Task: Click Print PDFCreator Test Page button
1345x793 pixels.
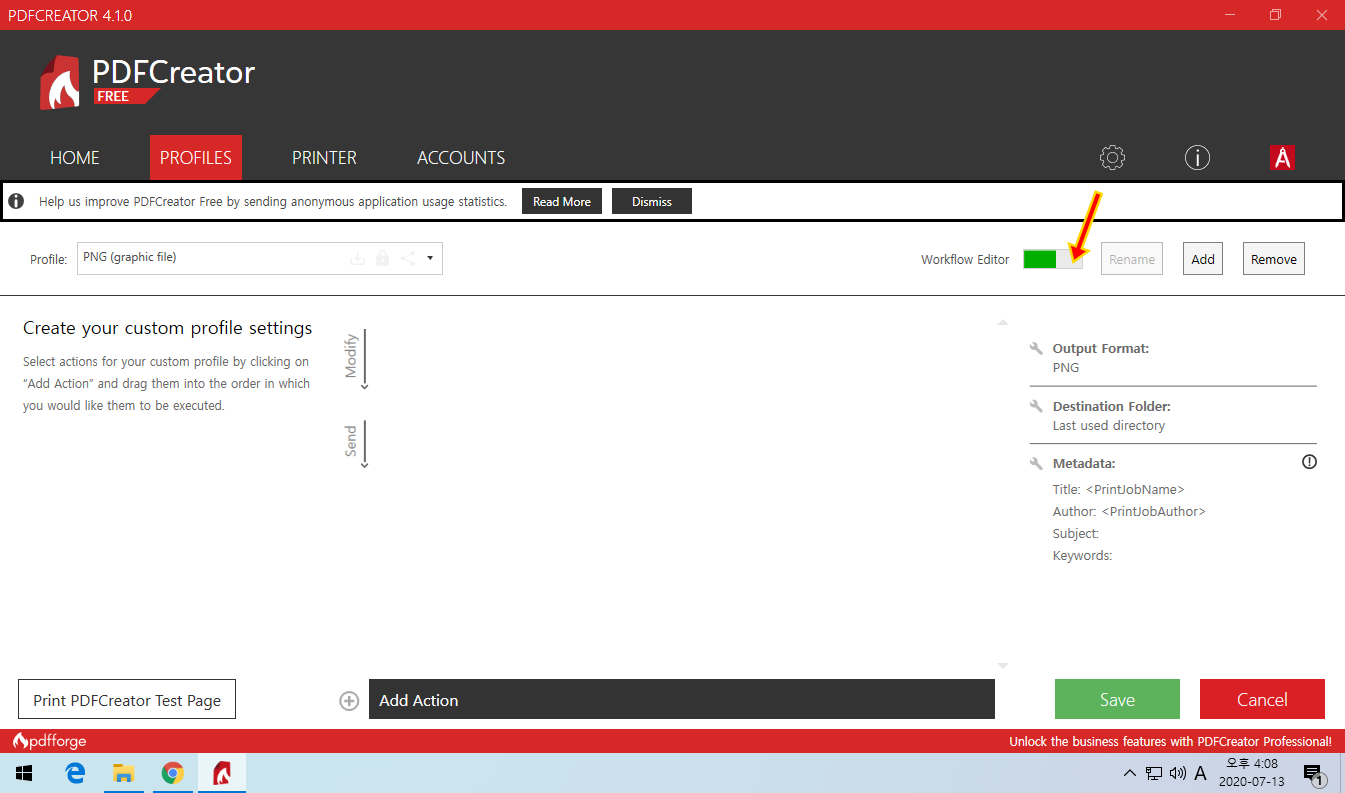Action: pyautogui.click(x=127, y=700)
